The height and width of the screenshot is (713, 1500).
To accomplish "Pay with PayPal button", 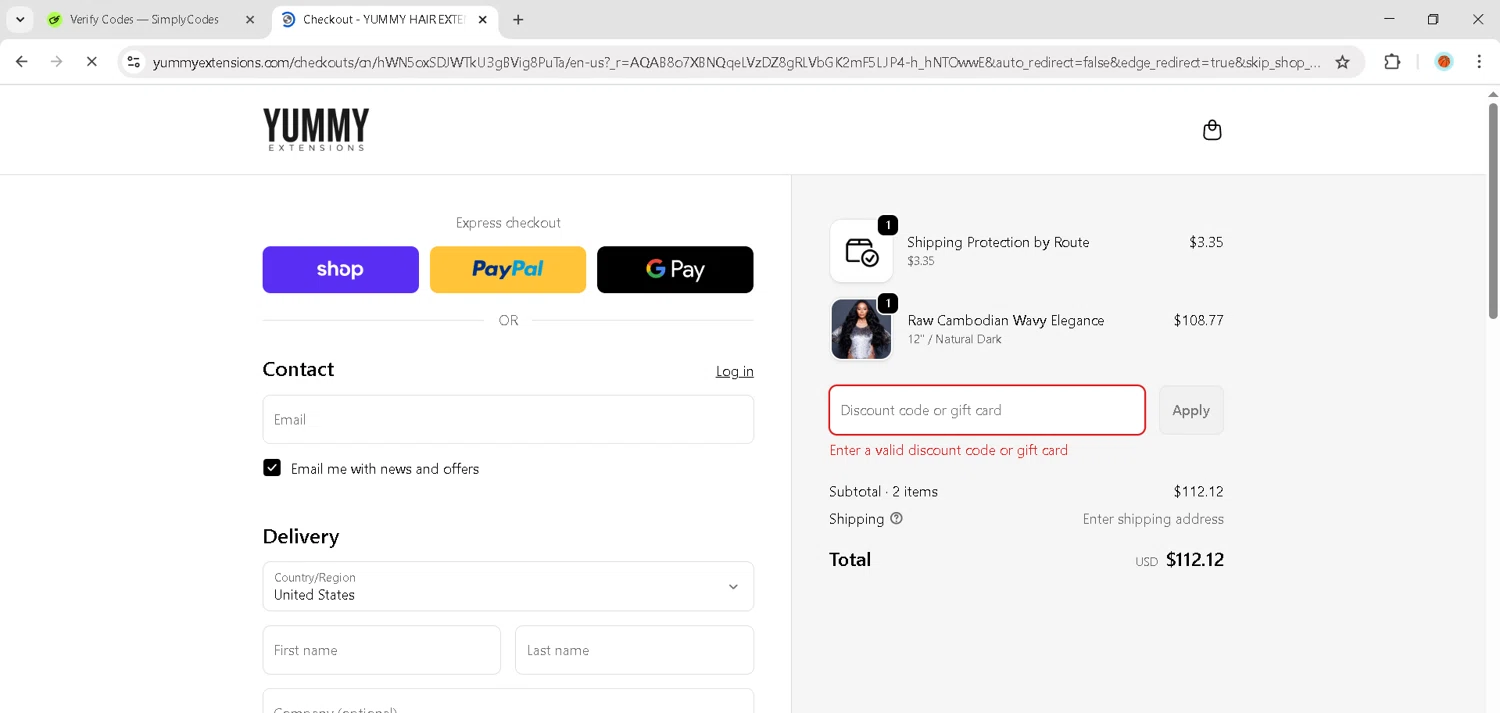I will click(508, 270).
